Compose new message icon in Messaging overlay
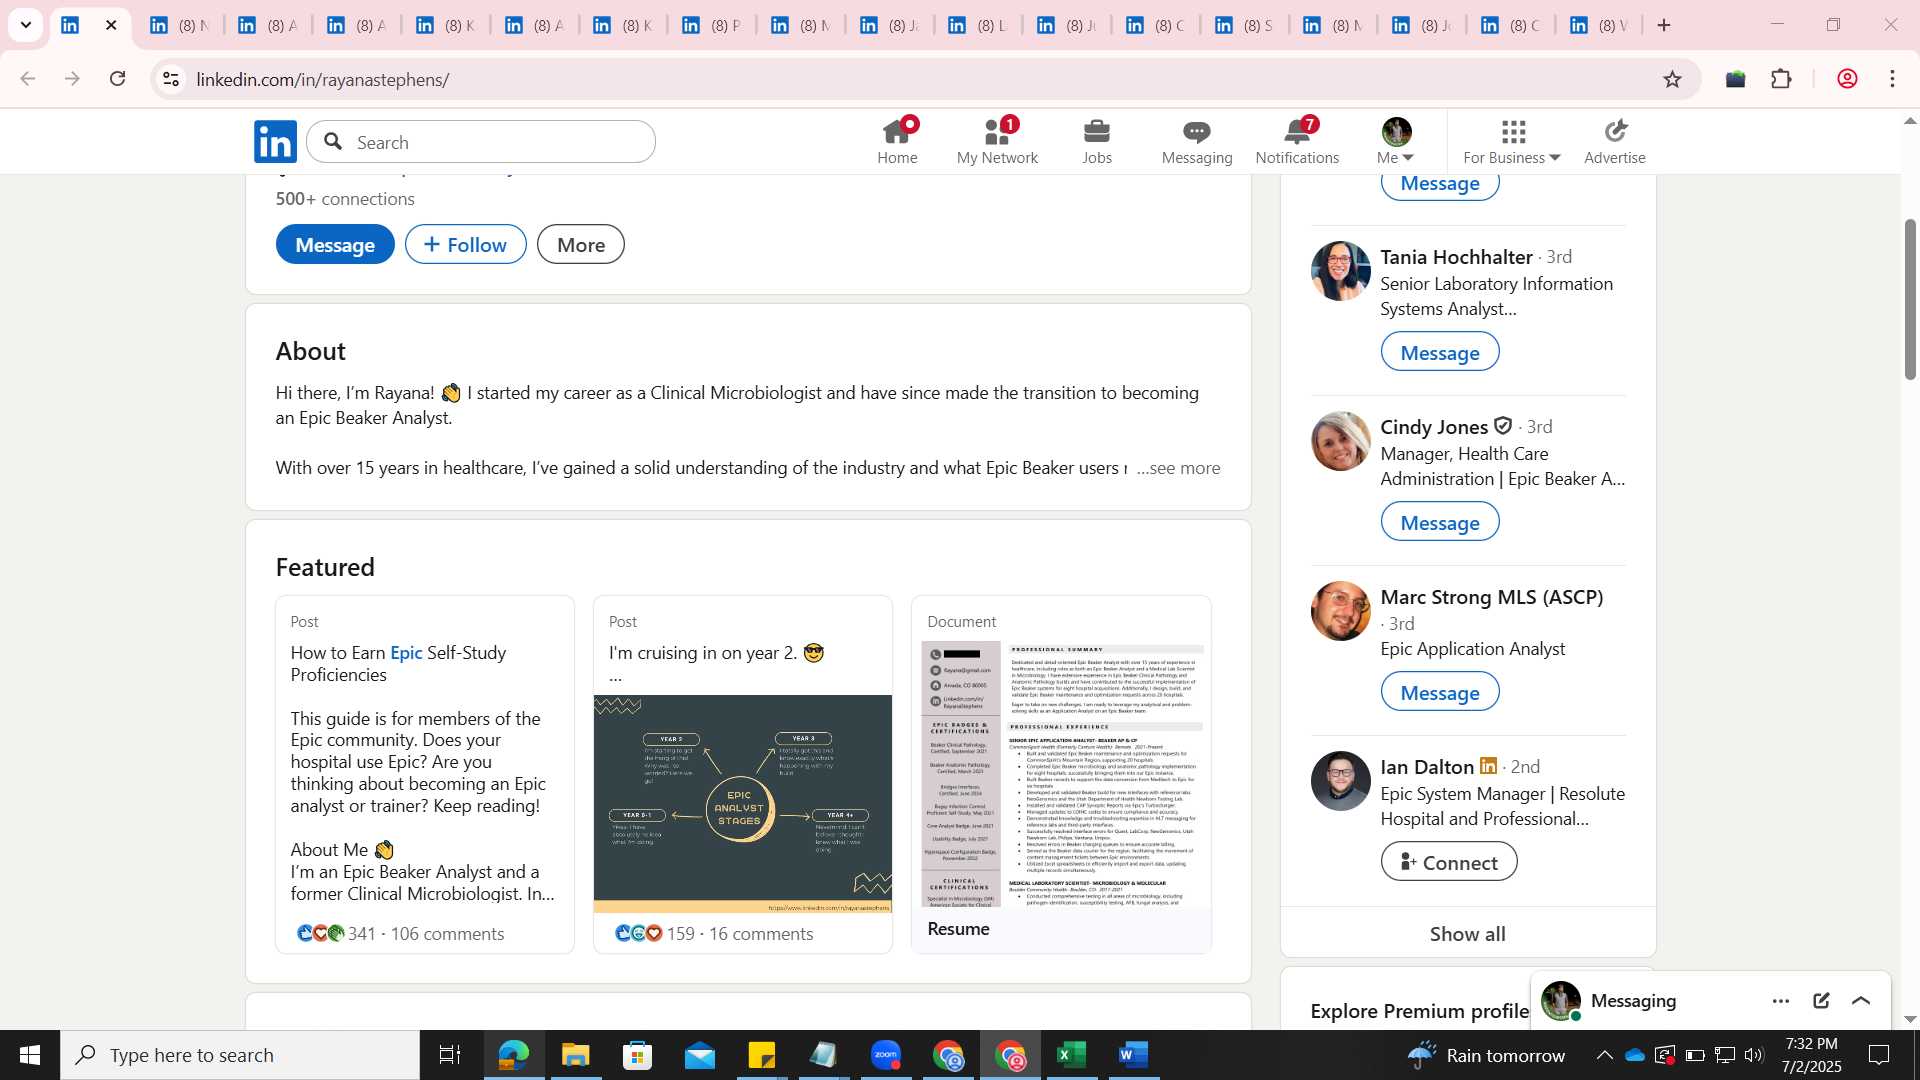Image resolution: width=1920 pixels, height=1080 pixels. pos(1821,1001)
